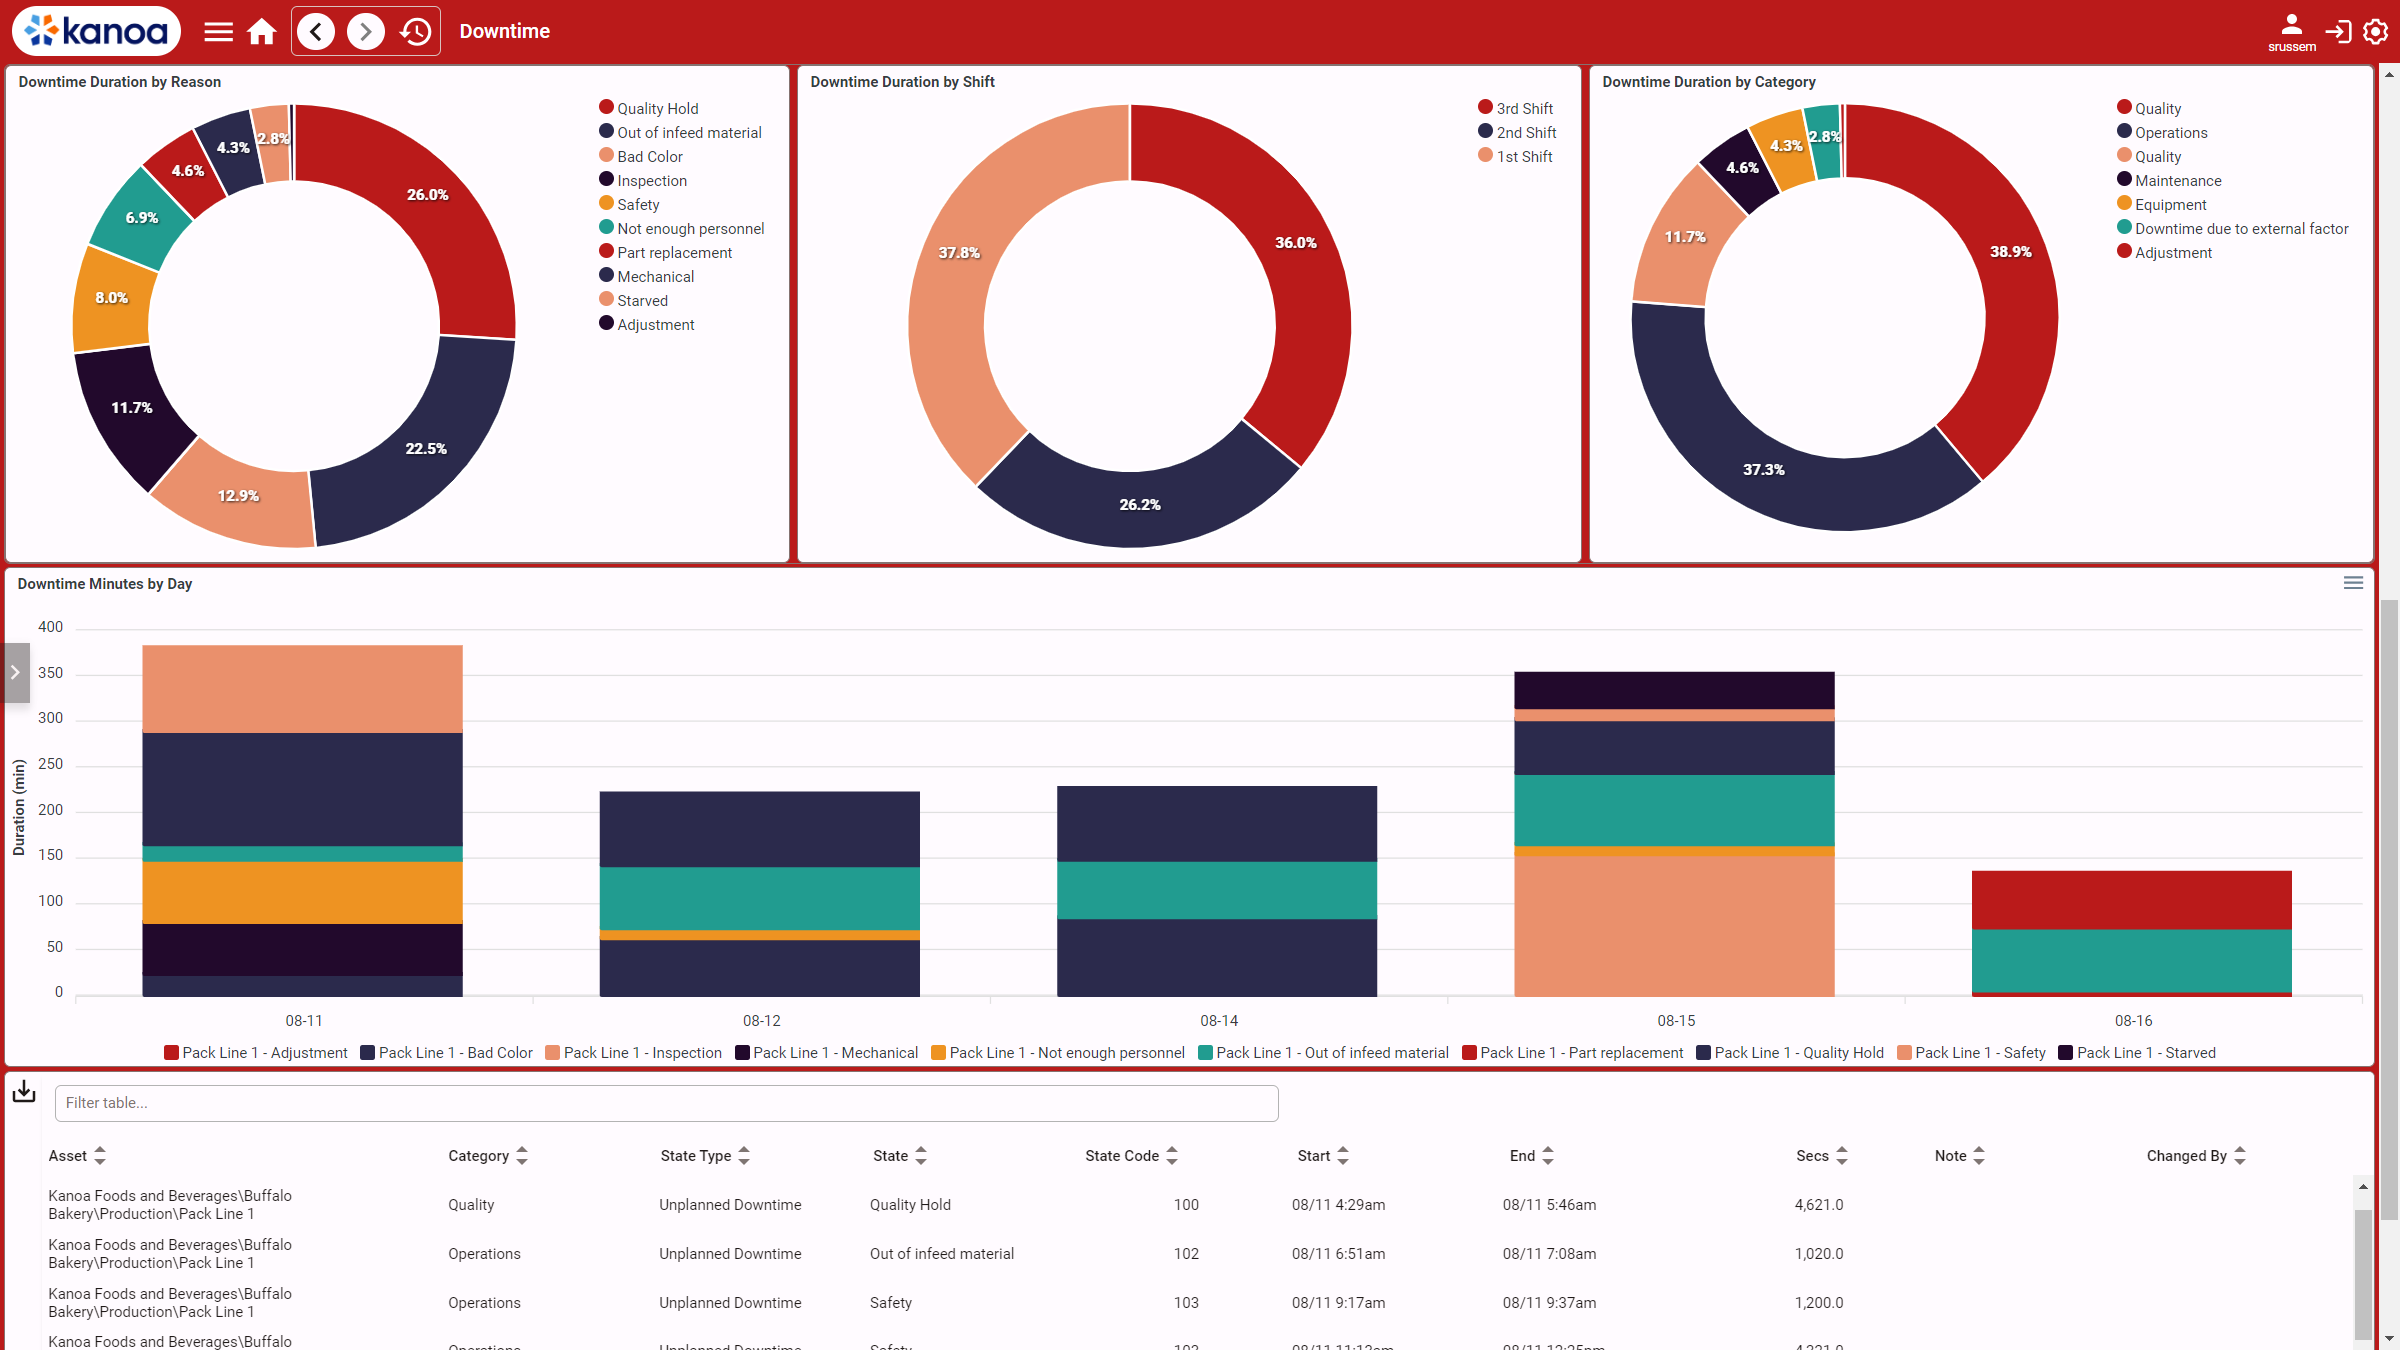
Task: Toggle Operations in Category legend
Action: point(2162,132)
